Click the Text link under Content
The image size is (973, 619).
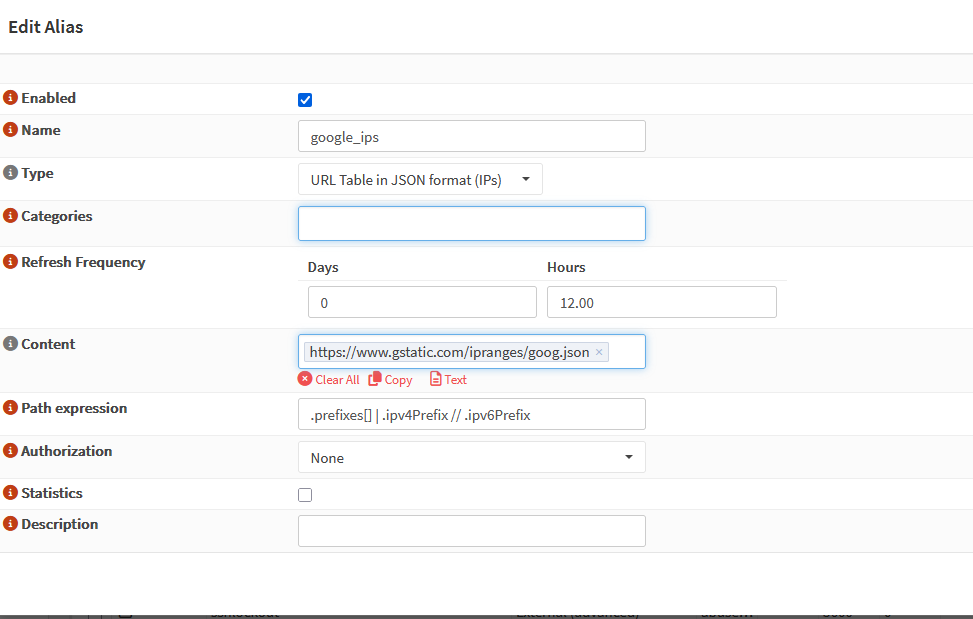[x=449, y=380]
